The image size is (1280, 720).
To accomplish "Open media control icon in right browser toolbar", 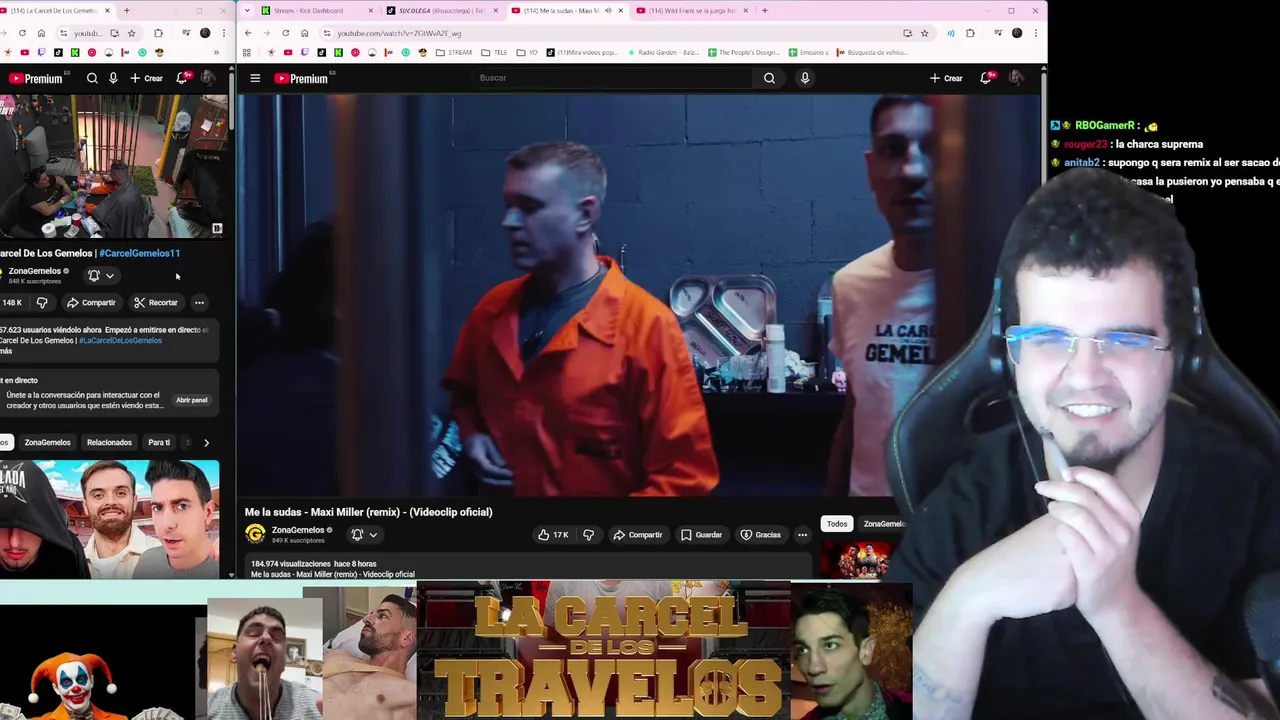I will pyautogui.click(x=998, y=33).
